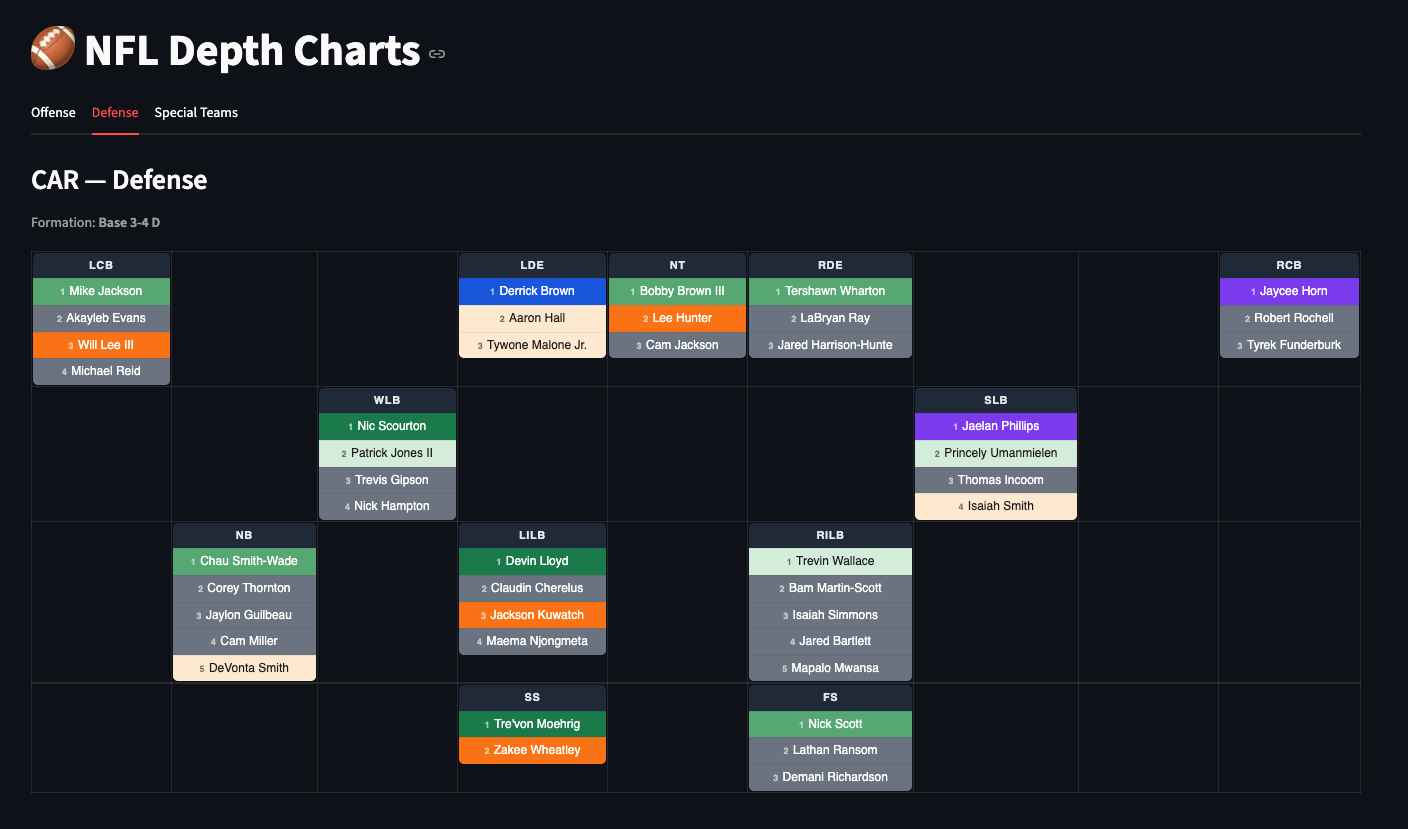Click the WLB position header

[x=387, y=400]
